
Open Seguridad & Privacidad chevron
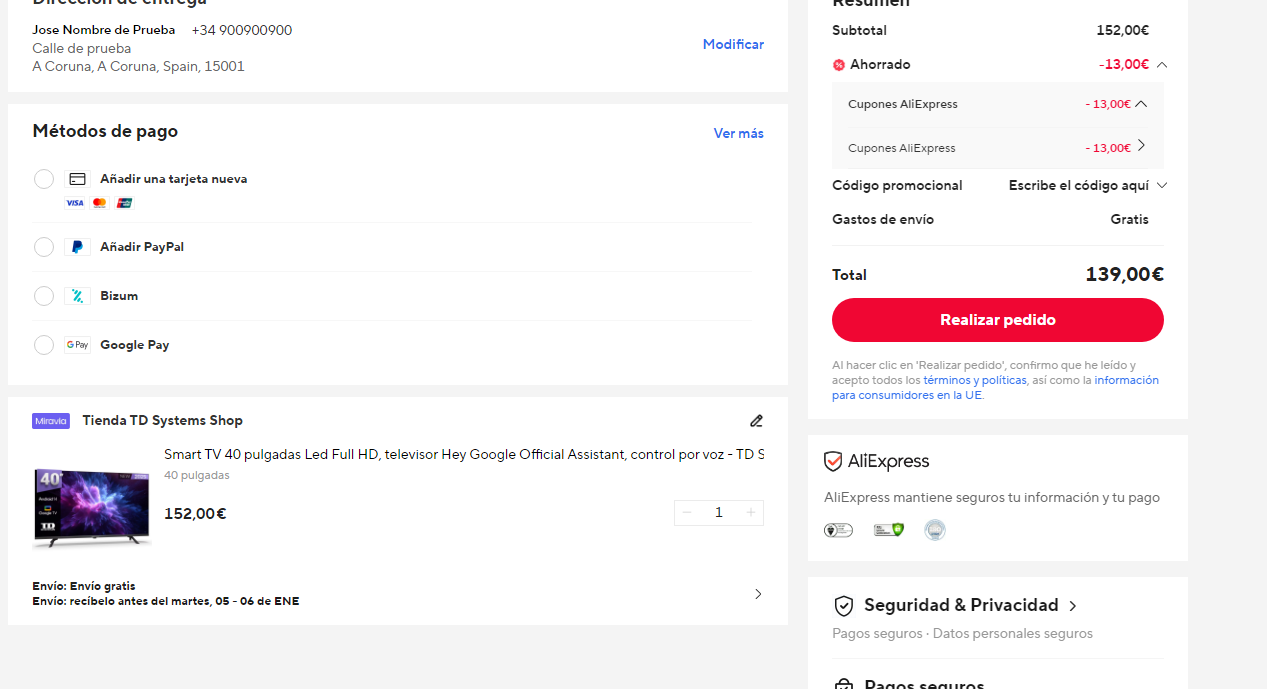(x=1073, y=606)
